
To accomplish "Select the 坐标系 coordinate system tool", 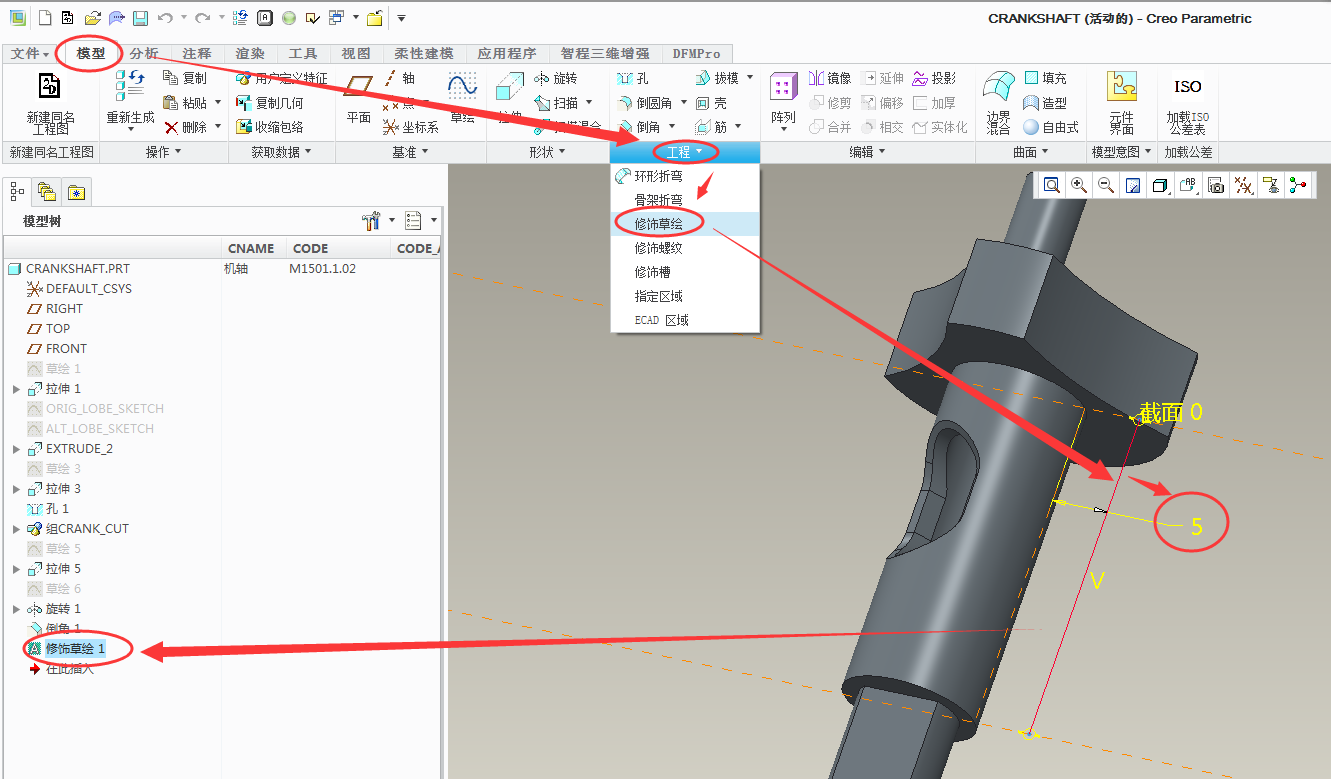I will point(411,127).
